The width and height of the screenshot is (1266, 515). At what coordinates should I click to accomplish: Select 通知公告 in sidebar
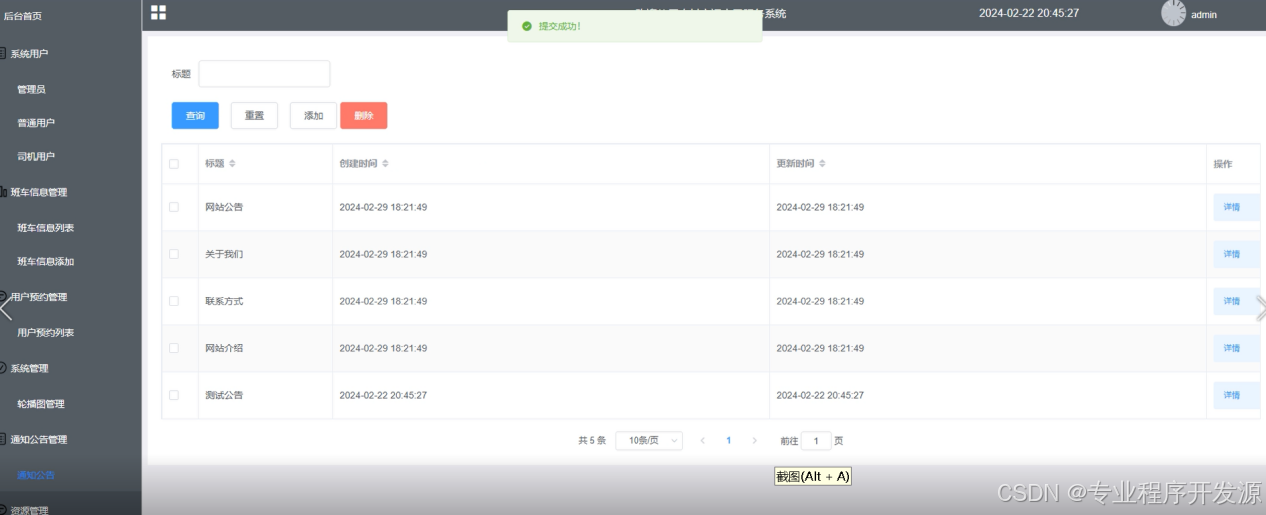(36, 475)
